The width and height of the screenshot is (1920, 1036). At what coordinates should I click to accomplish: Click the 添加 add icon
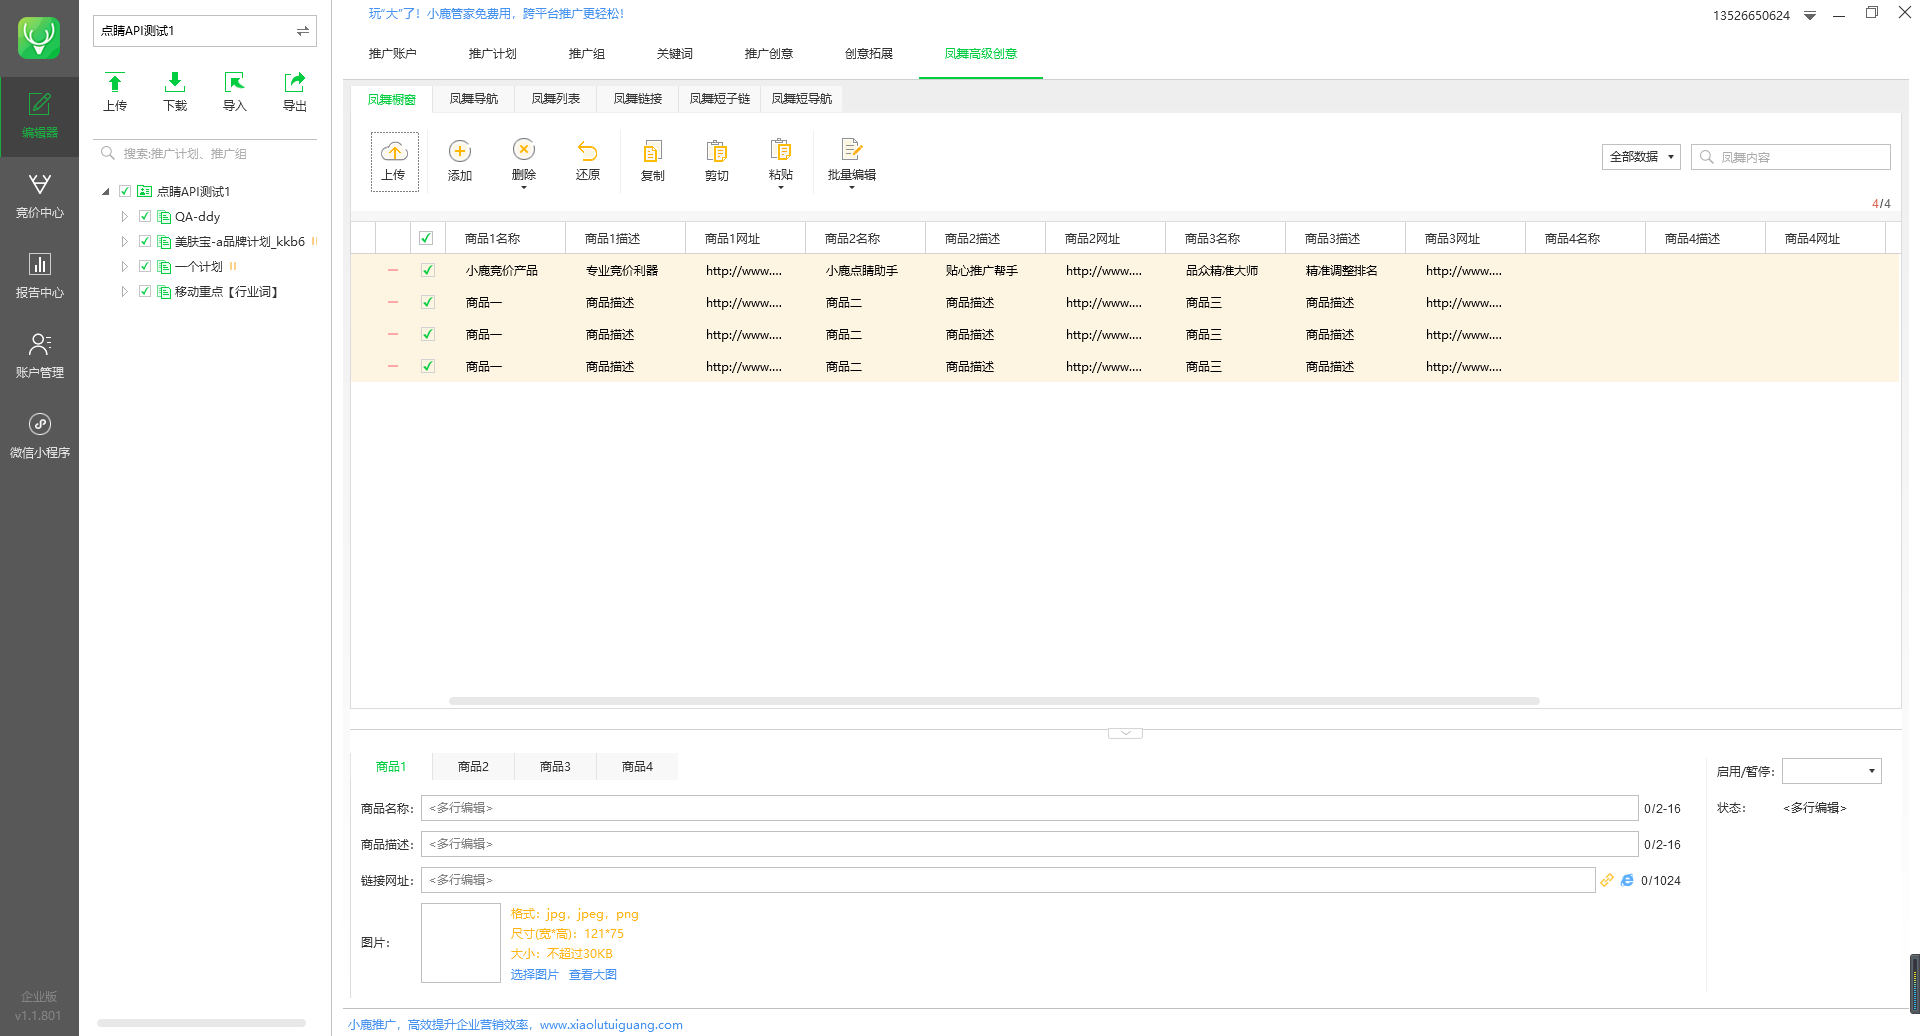(x=460, y=151)
